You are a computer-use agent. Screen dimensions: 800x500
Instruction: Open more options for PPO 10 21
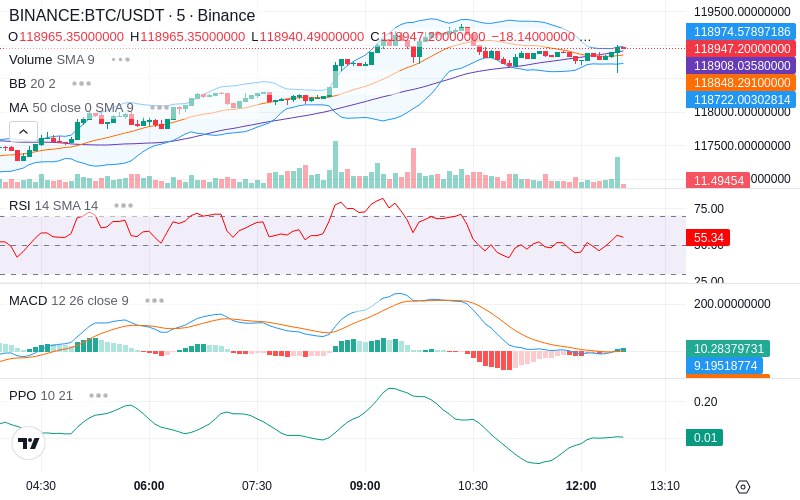point(98,395)
